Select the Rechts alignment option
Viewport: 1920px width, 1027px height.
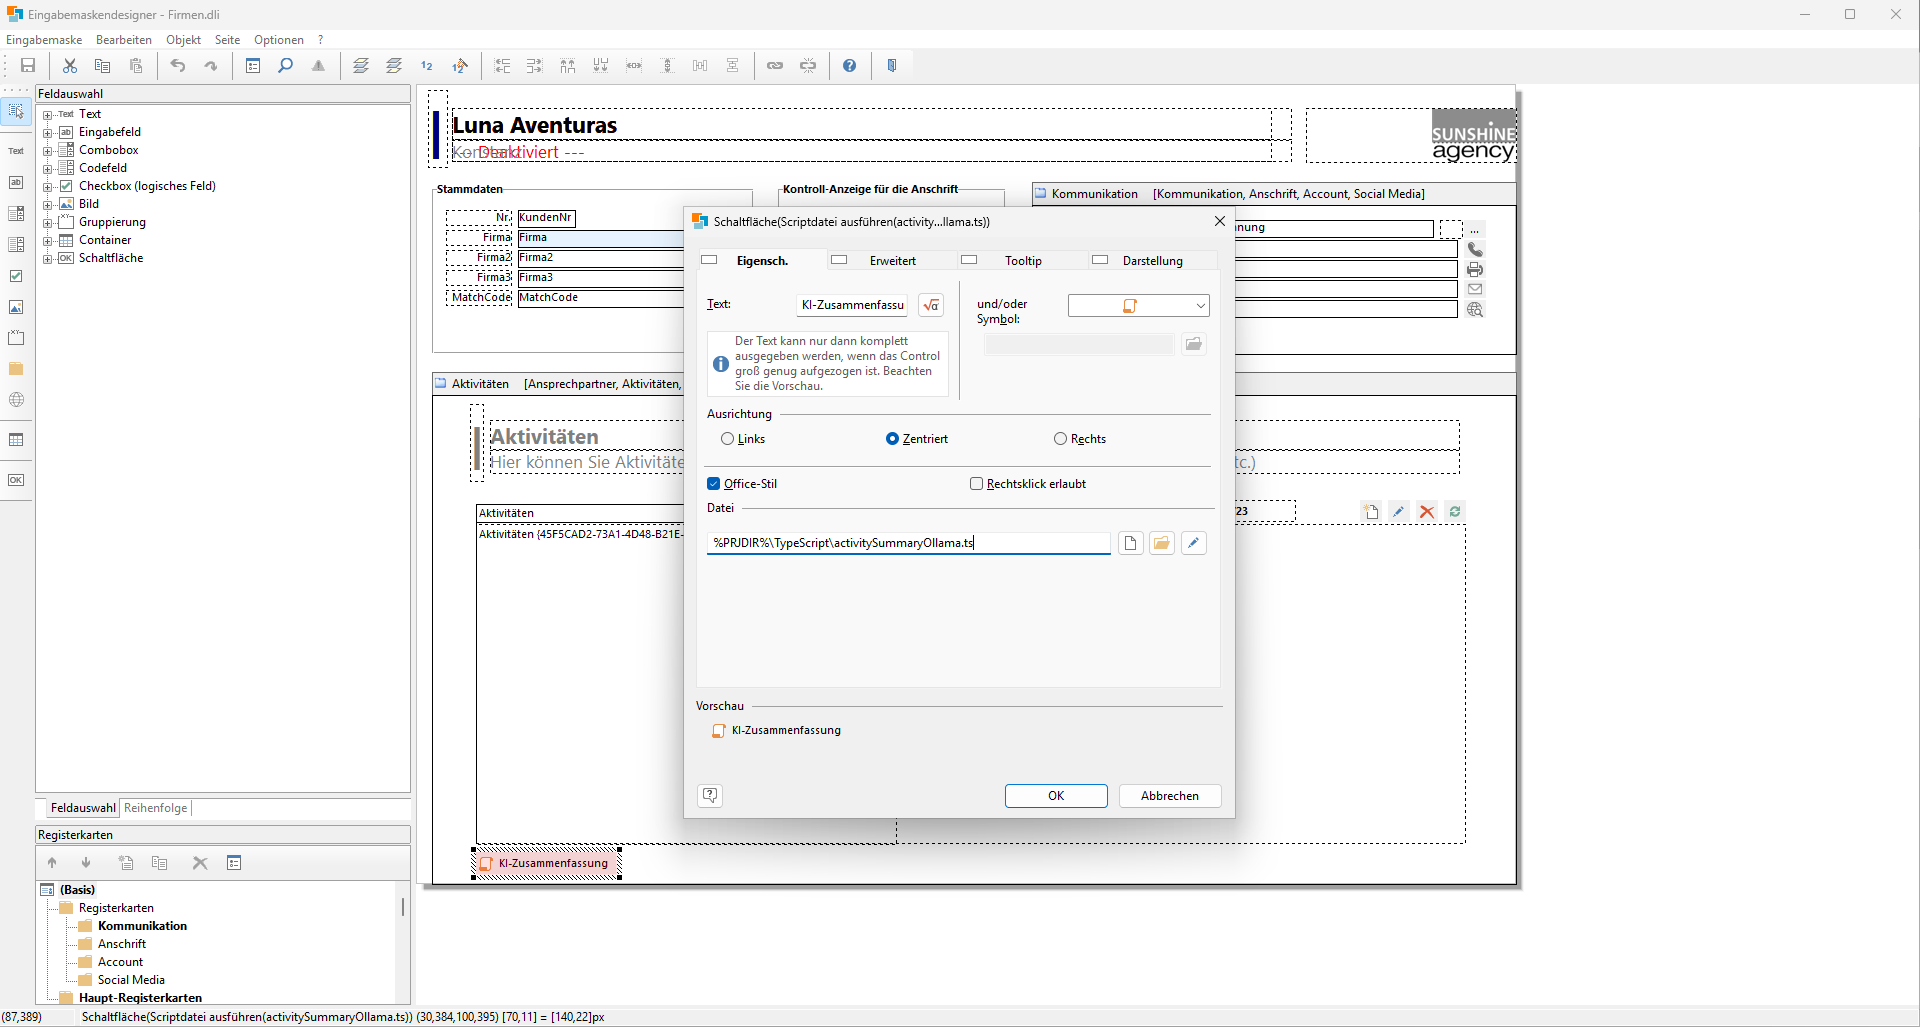(1060, 439)
